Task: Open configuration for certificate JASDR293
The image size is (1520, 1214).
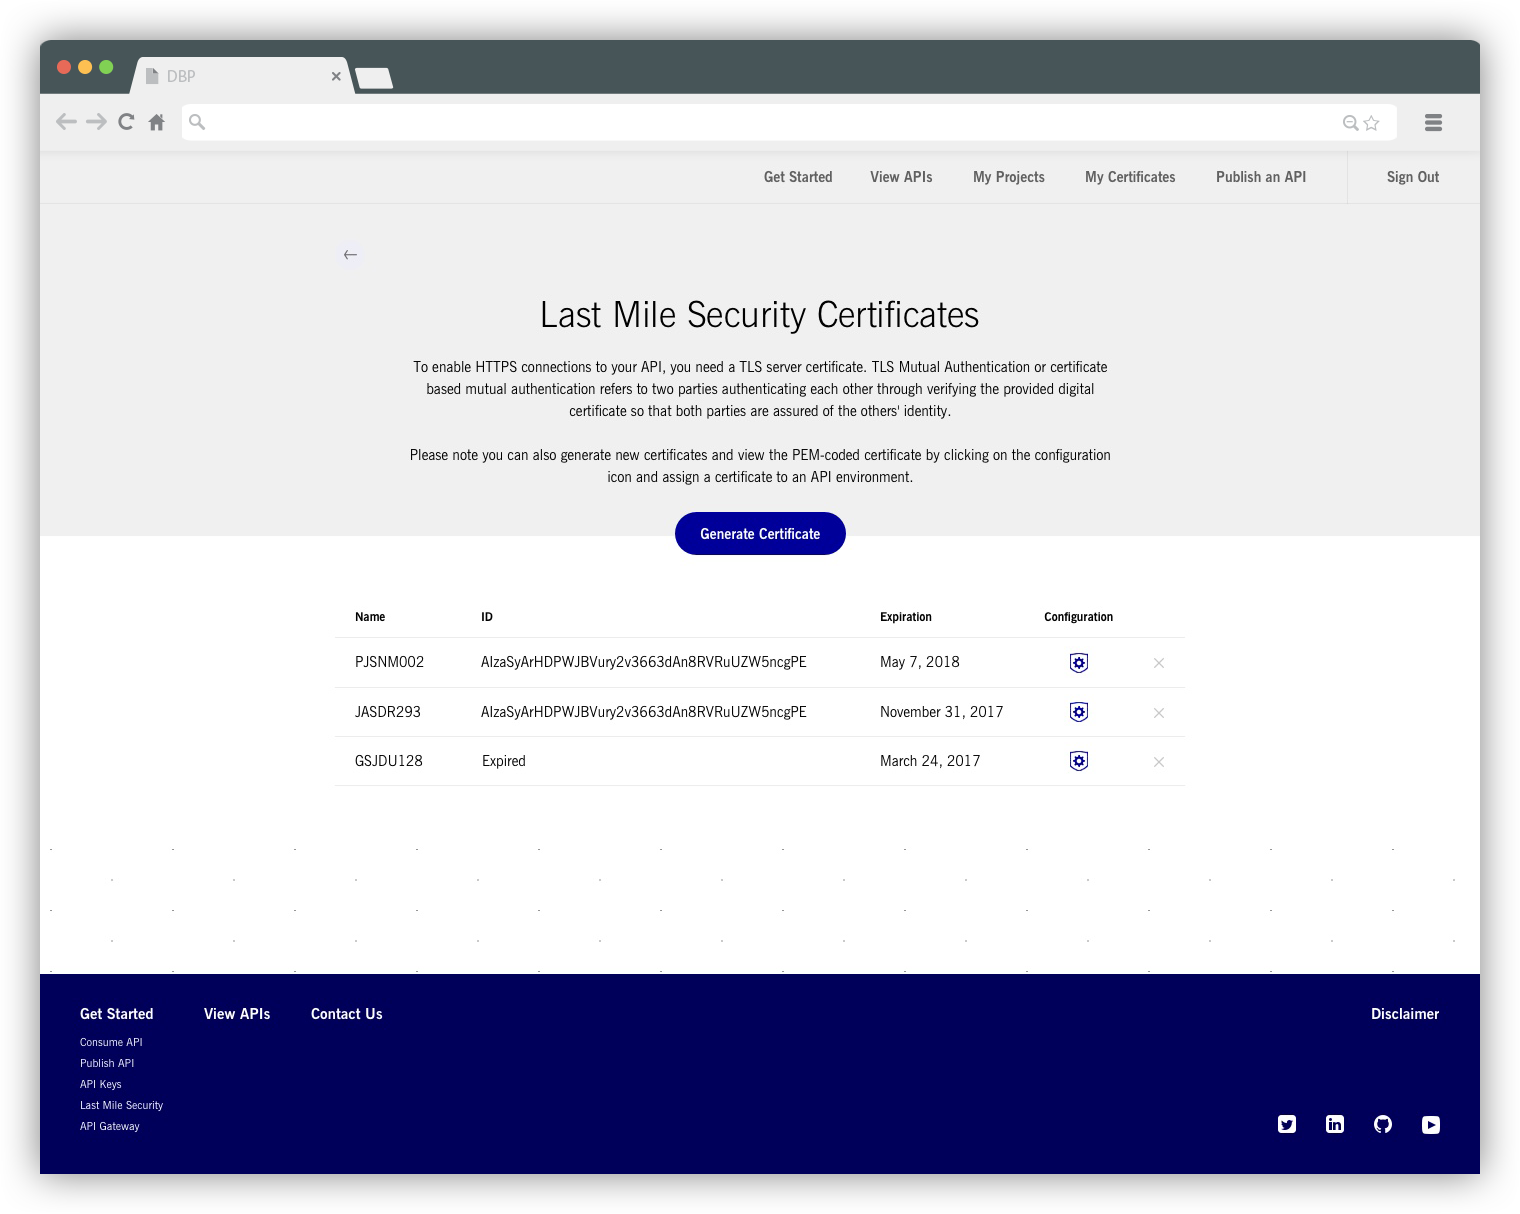Action: tap(1078, 712)
